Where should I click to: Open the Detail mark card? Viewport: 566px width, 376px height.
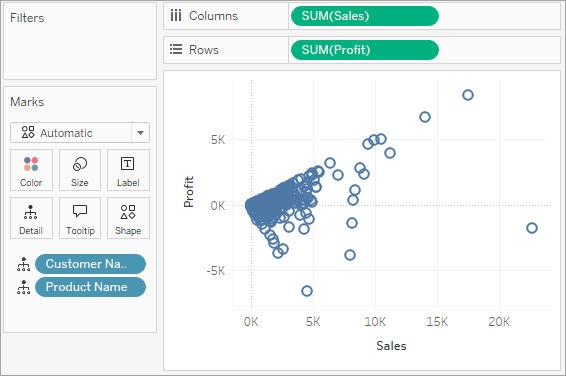(x=31, y=218)
